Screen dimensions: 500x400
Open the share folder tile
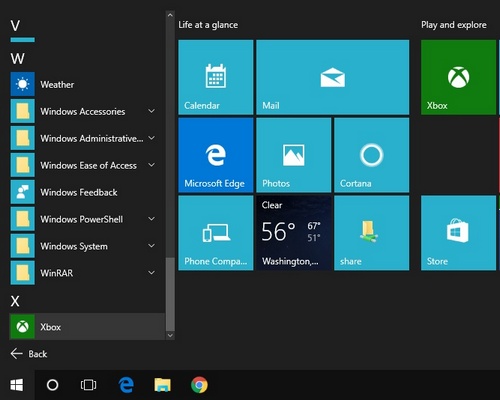(x=372, y=233)
